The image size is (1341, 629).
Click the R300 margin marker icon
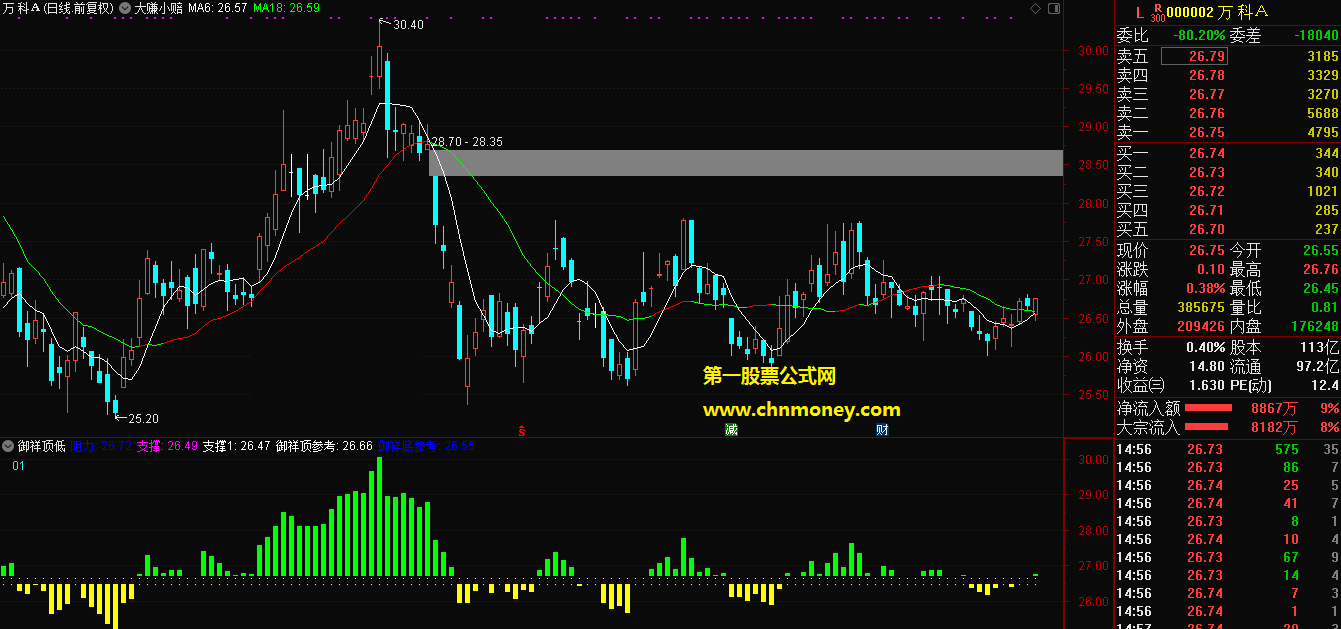point(1158,12)
